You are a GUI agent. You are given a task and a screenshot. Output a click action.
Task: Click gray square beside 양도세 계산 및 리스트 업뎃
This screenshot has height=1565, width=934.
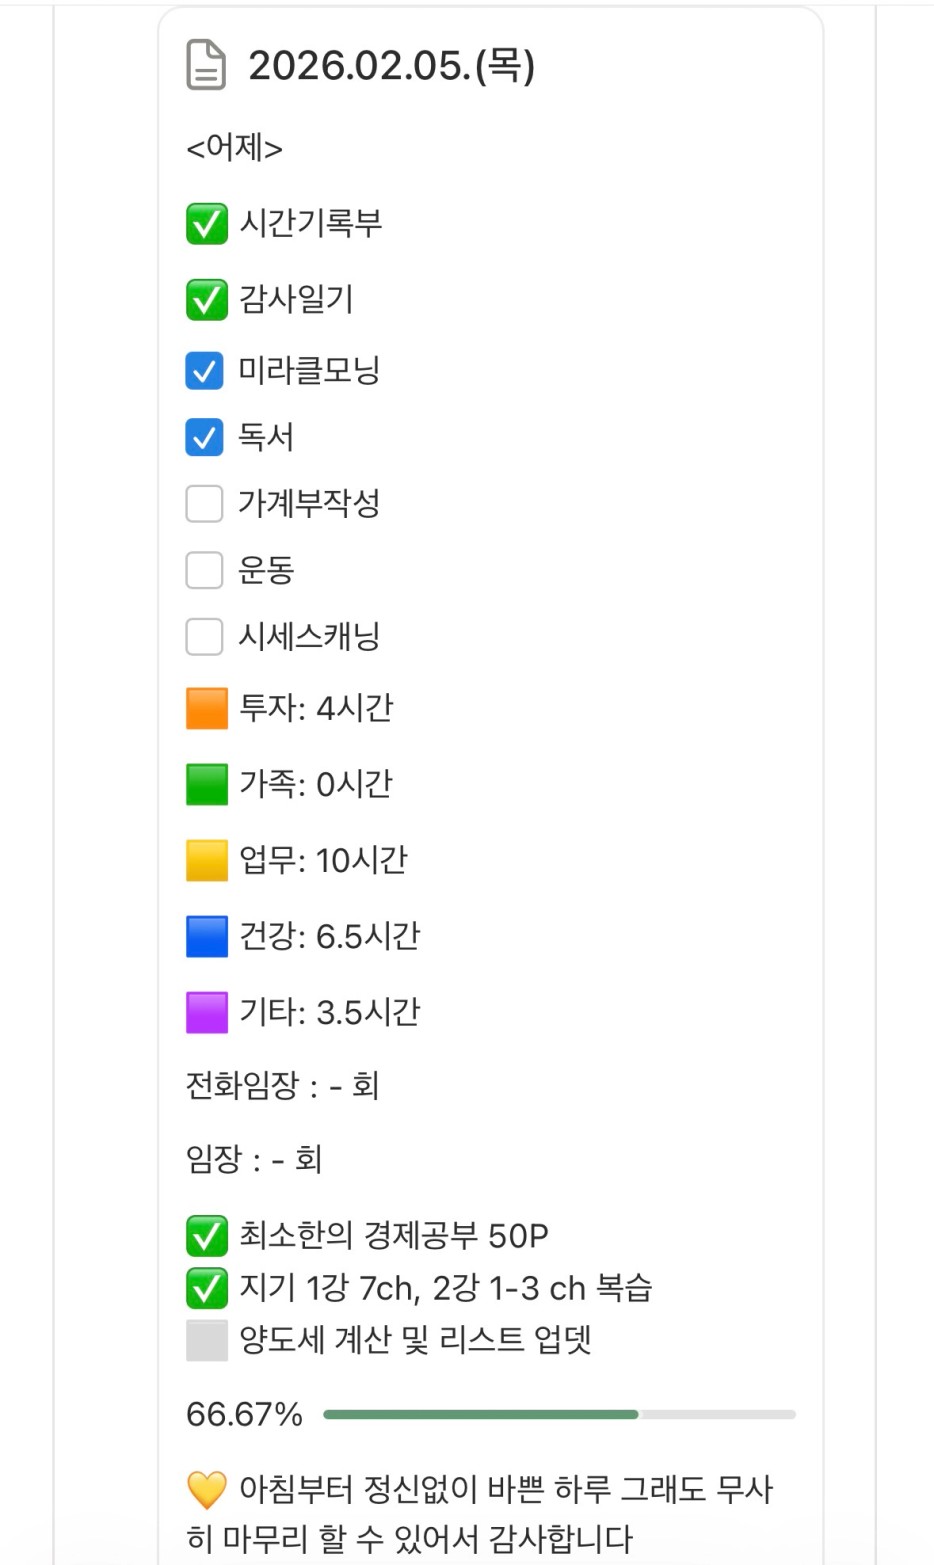207,1340
